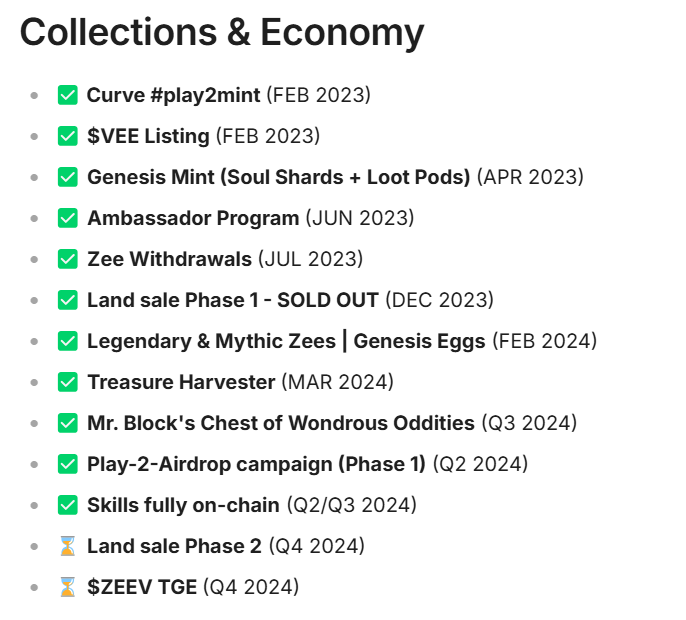Click Mr. Block's Chest of Wondrous Oddities

[281, 423]
